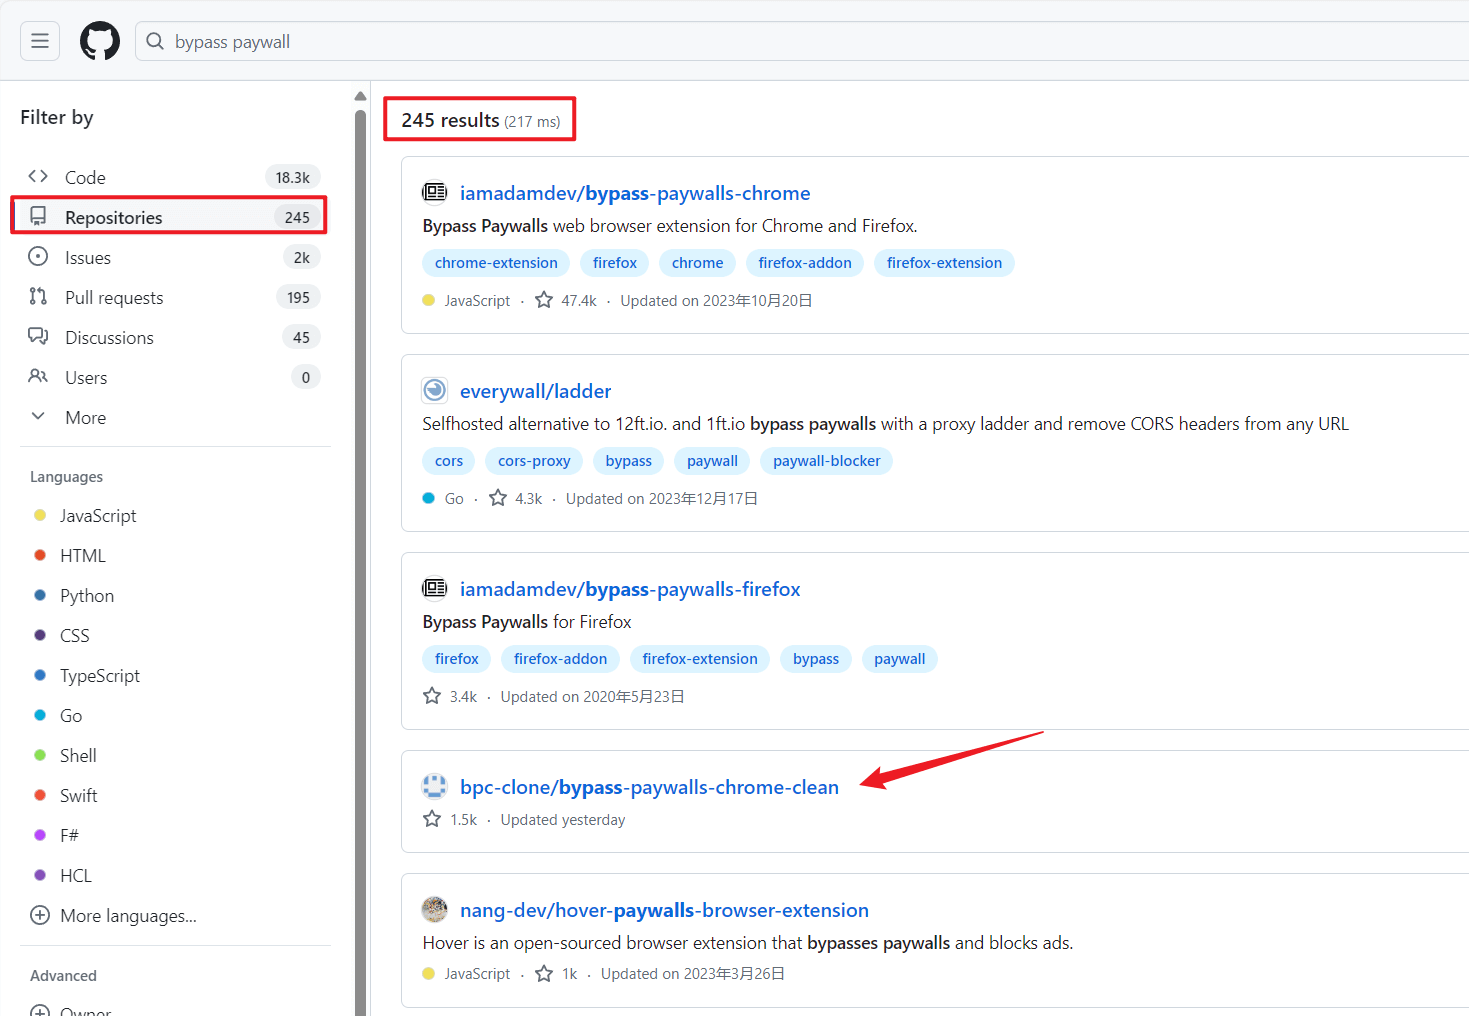The width and height of the screenshot is (1469, 1016).
Task: Filter by JavaScript language
Action: [97, 515]
